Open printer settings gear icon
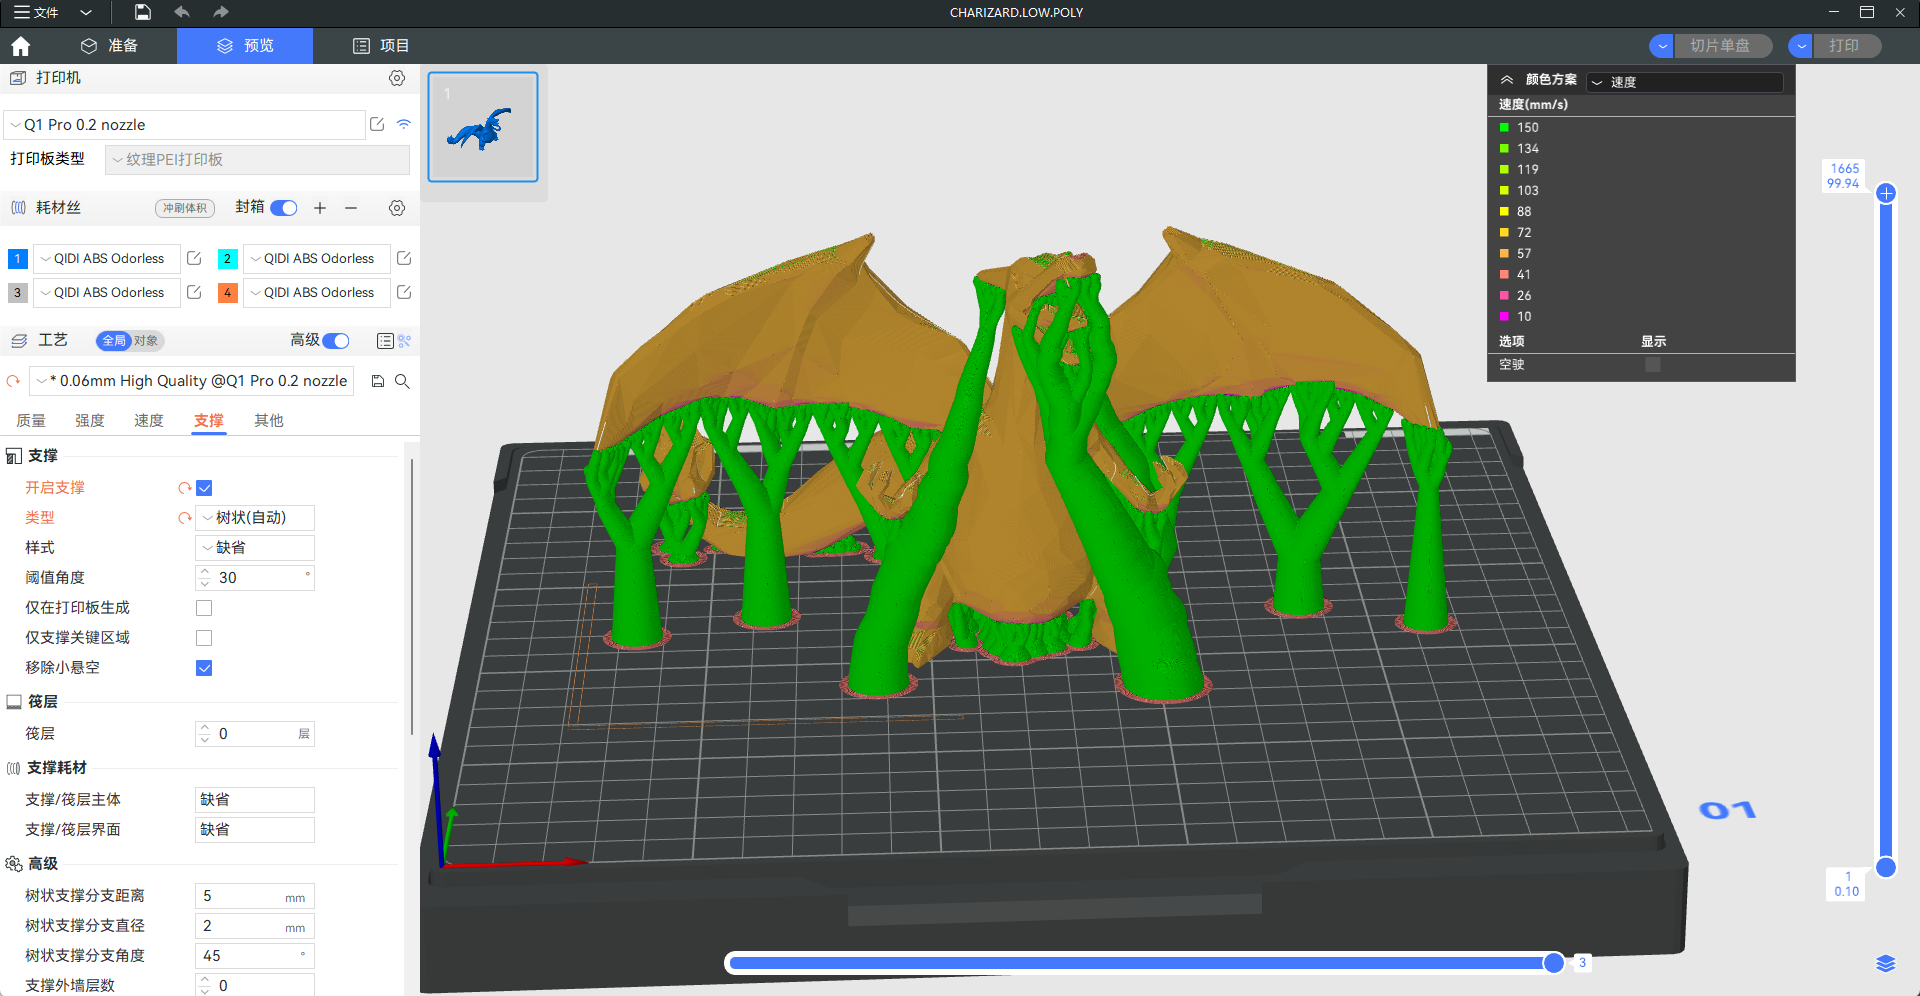The height and width of the screenshot is (996, 1920). point(397,78)
